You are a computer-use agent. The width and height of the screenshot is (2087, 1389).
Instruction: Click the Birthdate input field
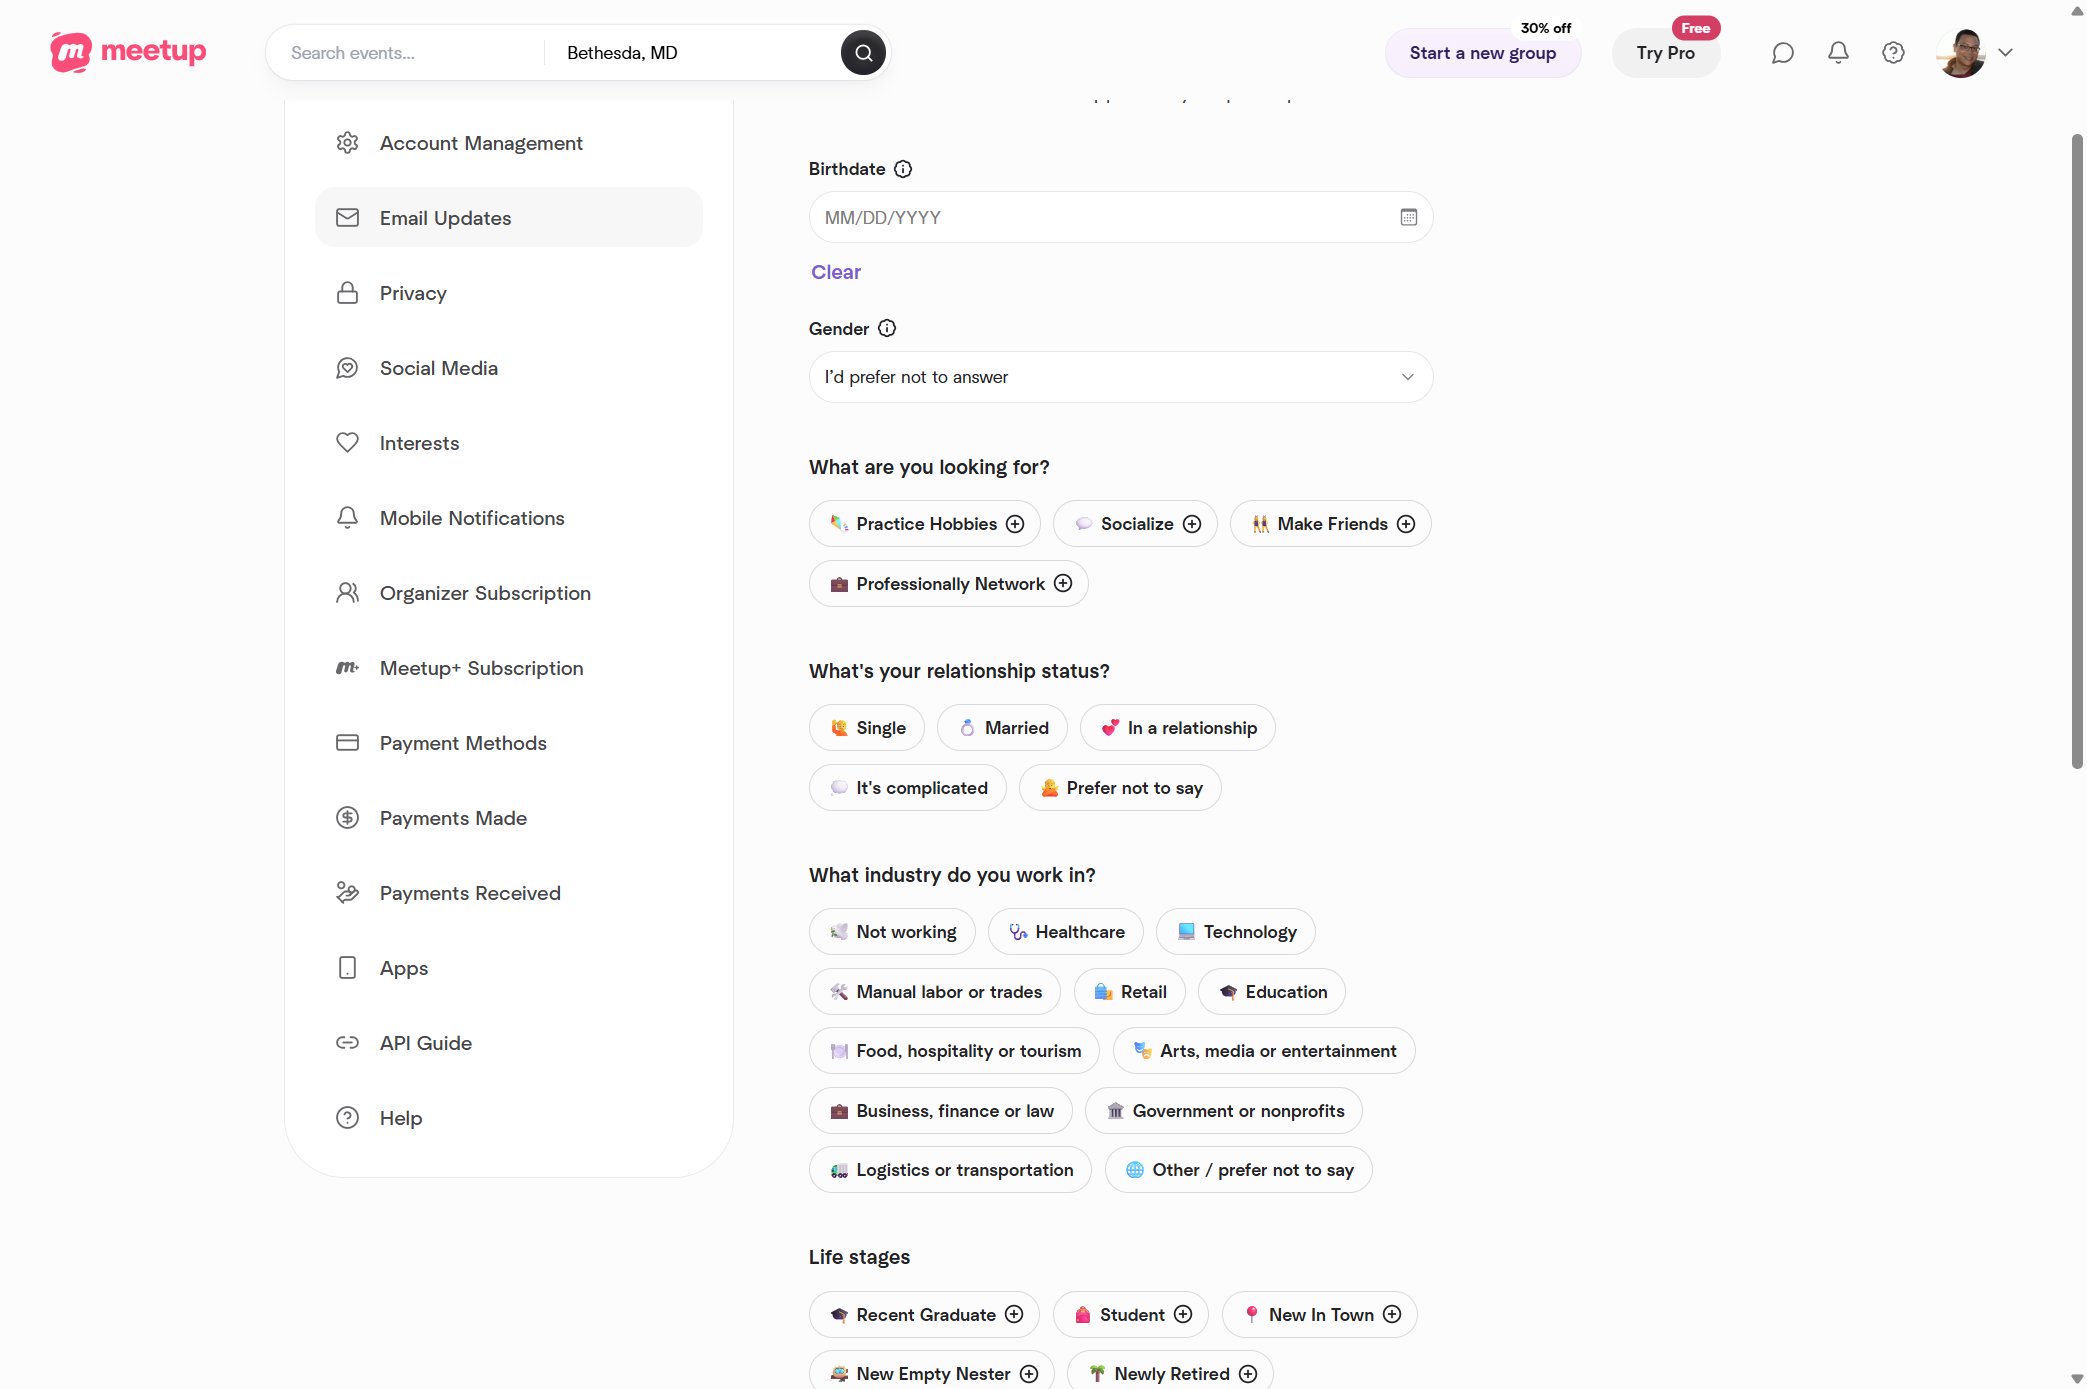[x=1121, y=217]
